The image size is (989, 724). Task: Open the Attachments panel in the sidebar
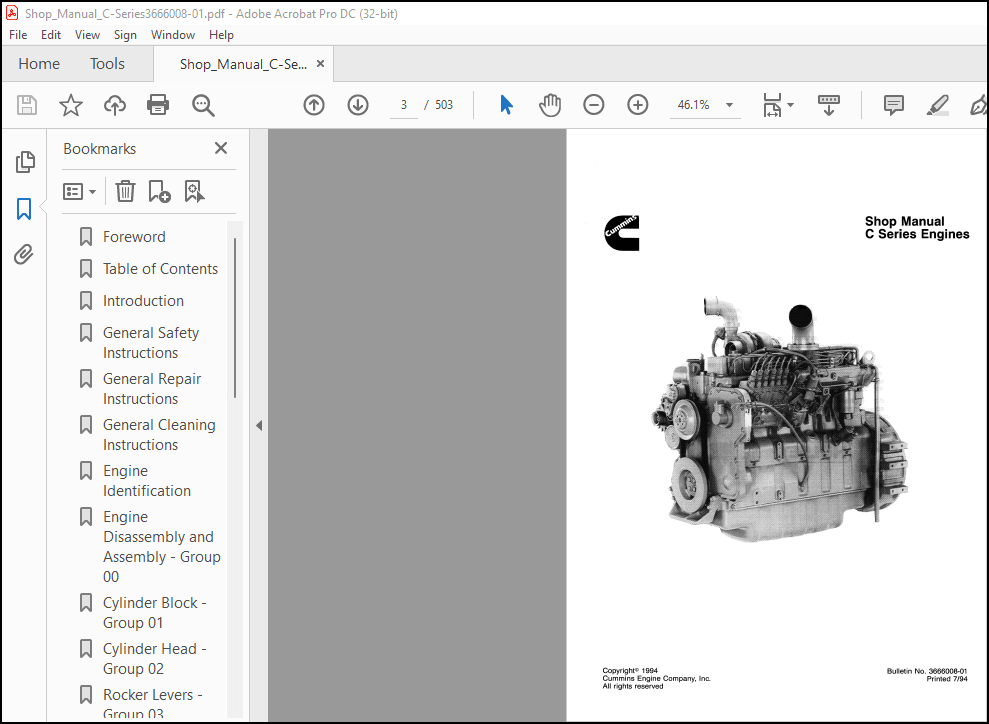coord(22,254)
